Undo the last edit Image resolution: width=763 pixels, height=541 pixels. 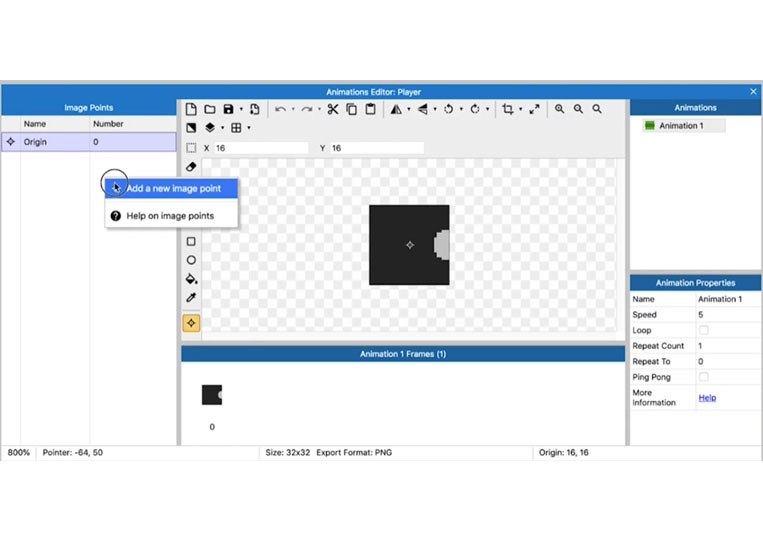280,109
